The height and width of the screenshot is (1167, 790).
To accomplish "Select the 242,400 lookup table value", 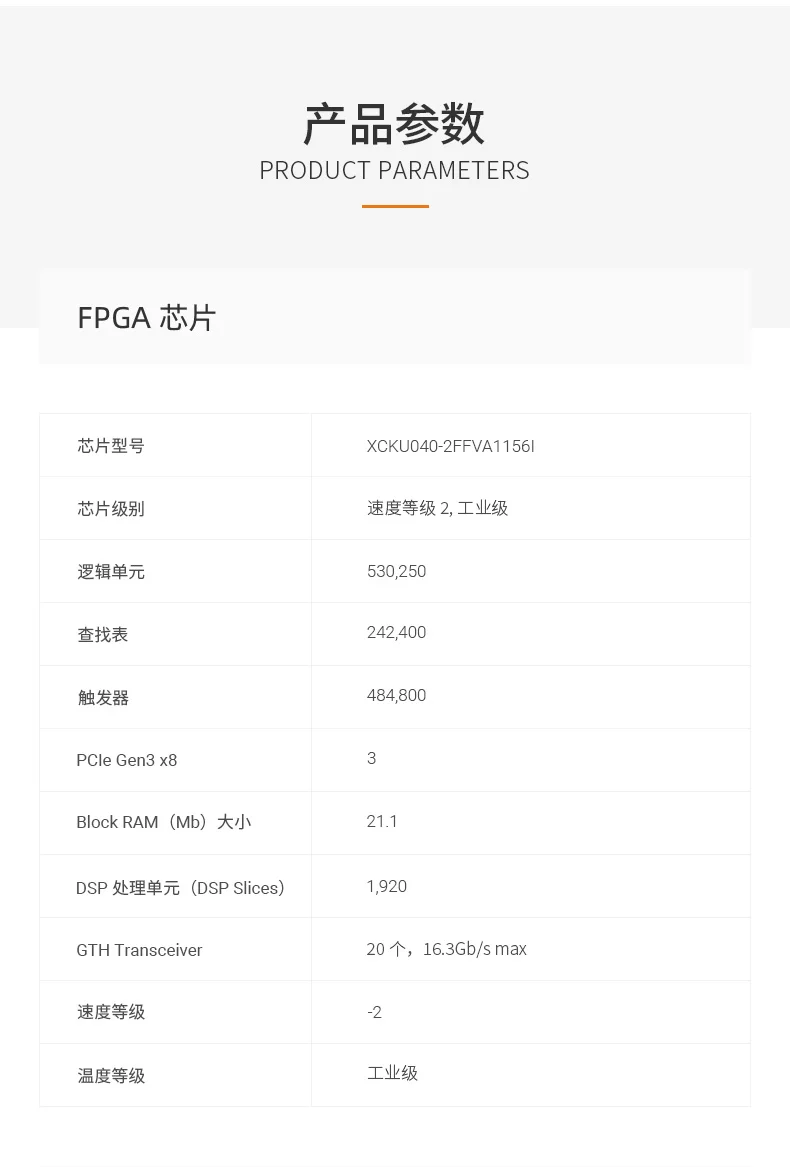I will click(396, 632).
